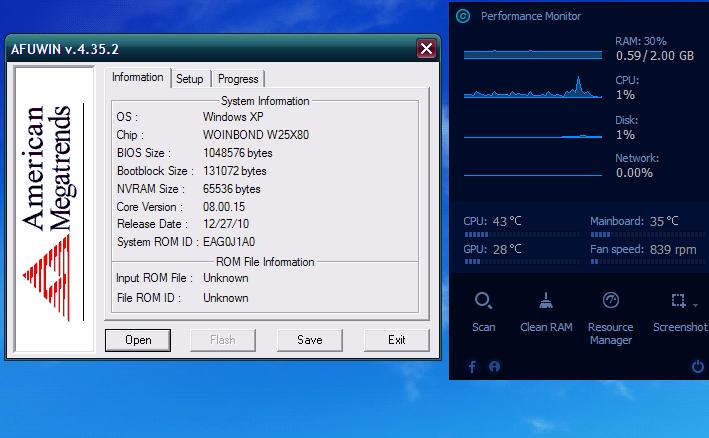Click the '65536 bytes' NVRAM value
This screenshot has width=709, height=438.
coord(232,189)
